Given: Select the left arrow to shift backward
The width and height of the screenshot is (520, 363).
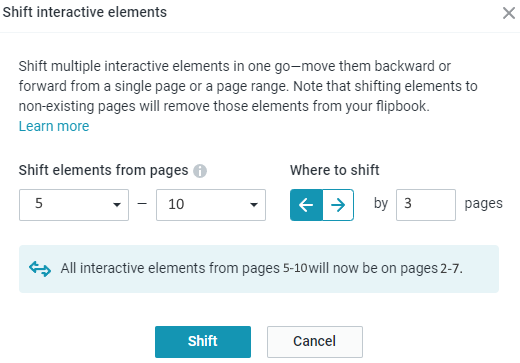Looking at the screenshot, I should coord(306,205).
